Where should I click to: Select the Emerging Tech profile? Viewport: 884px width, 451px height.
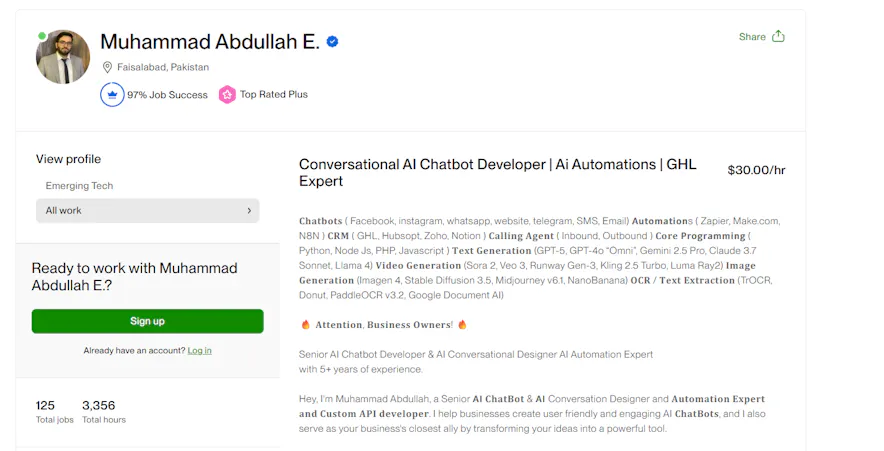[x=79, y=186]
